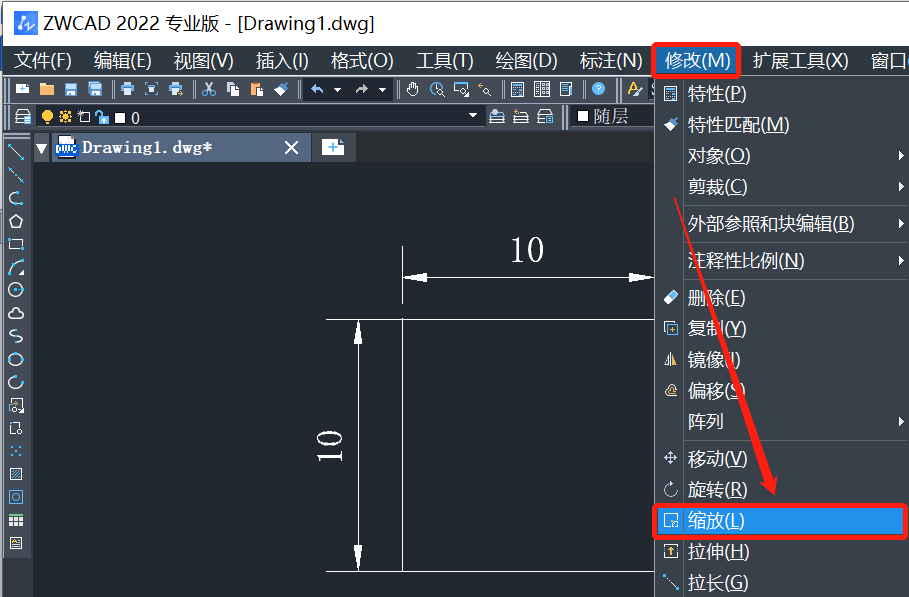Screen dimensions: 909x597
Task: Open the 视图(V) menu
Action: (203, 60)
